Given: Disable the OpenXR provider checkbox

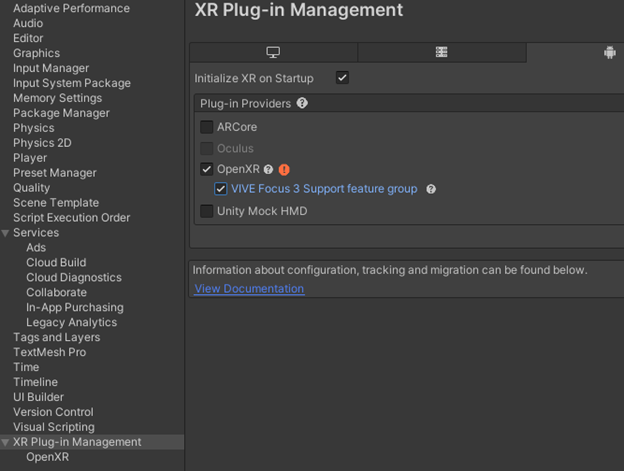Looking at the screenshot, I should 207,169.
